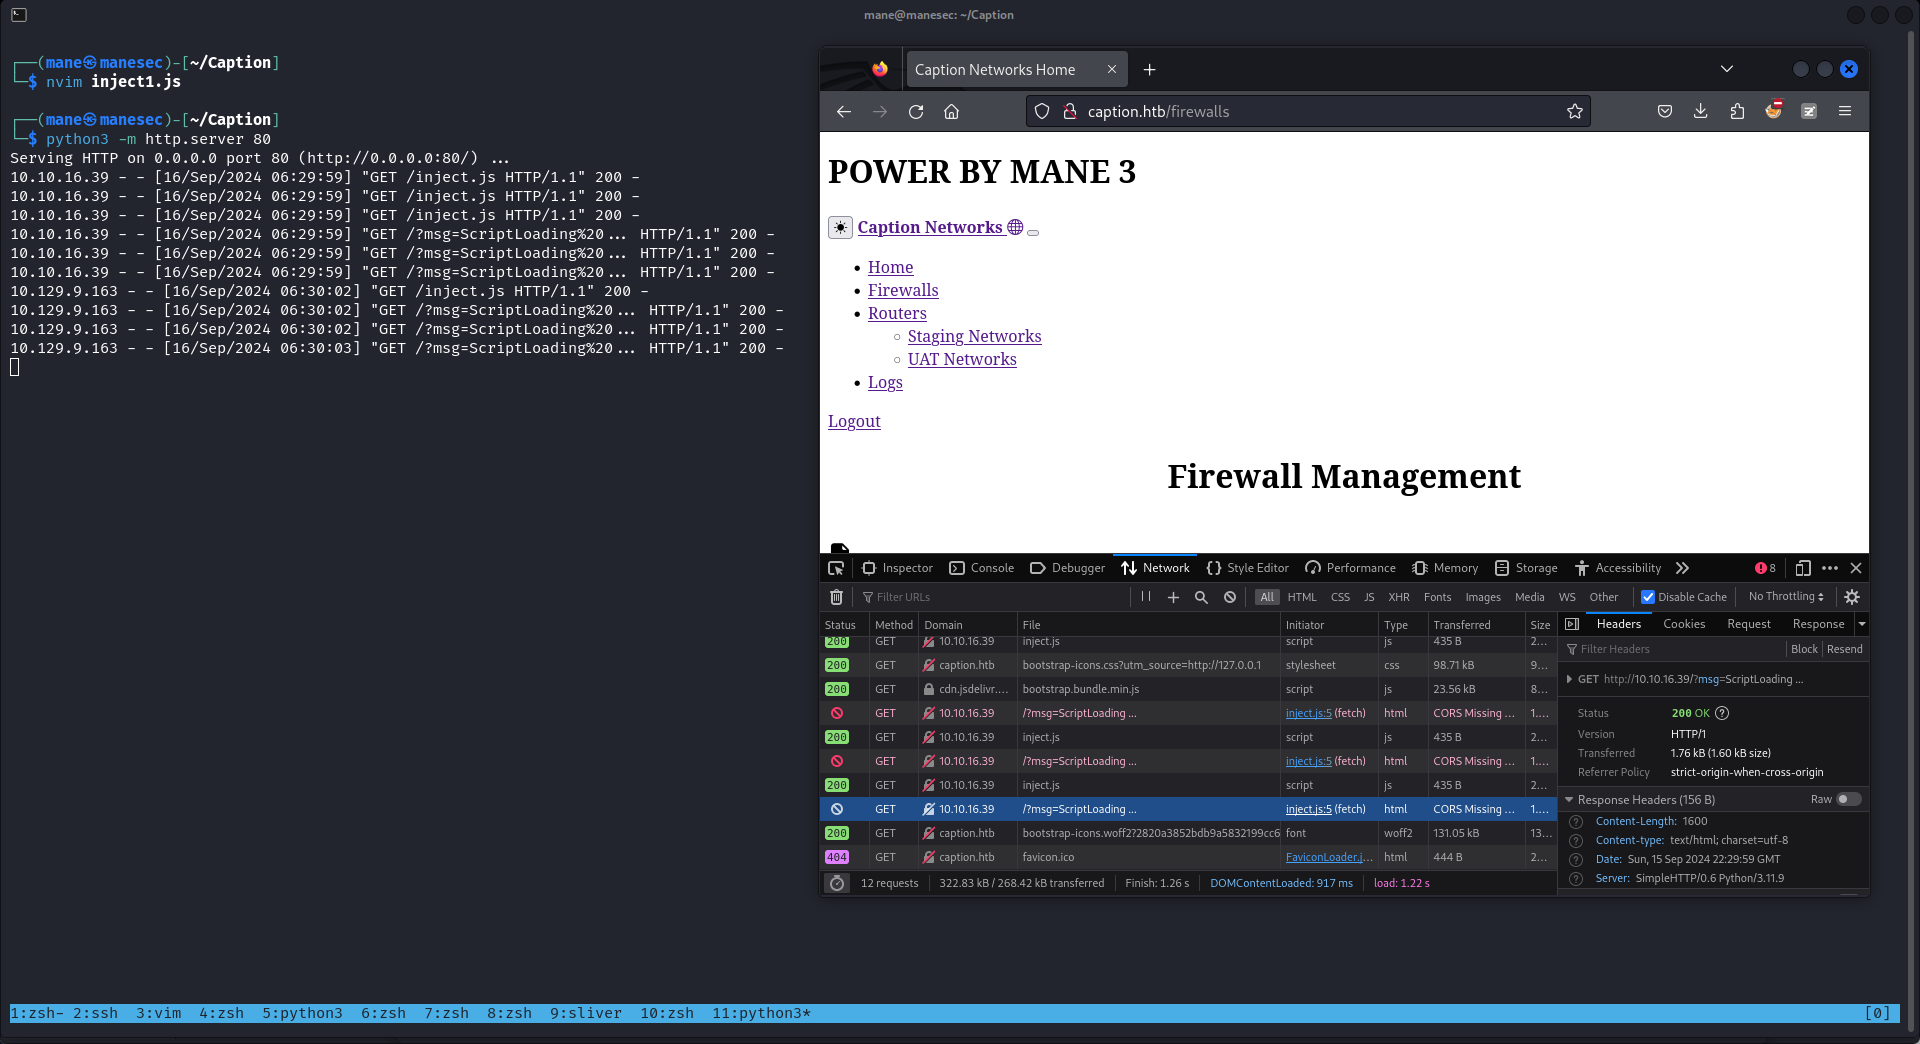Toggle the HTML request filter
Viewport: 1920px width, 1044px height.
pos(1302,597)
